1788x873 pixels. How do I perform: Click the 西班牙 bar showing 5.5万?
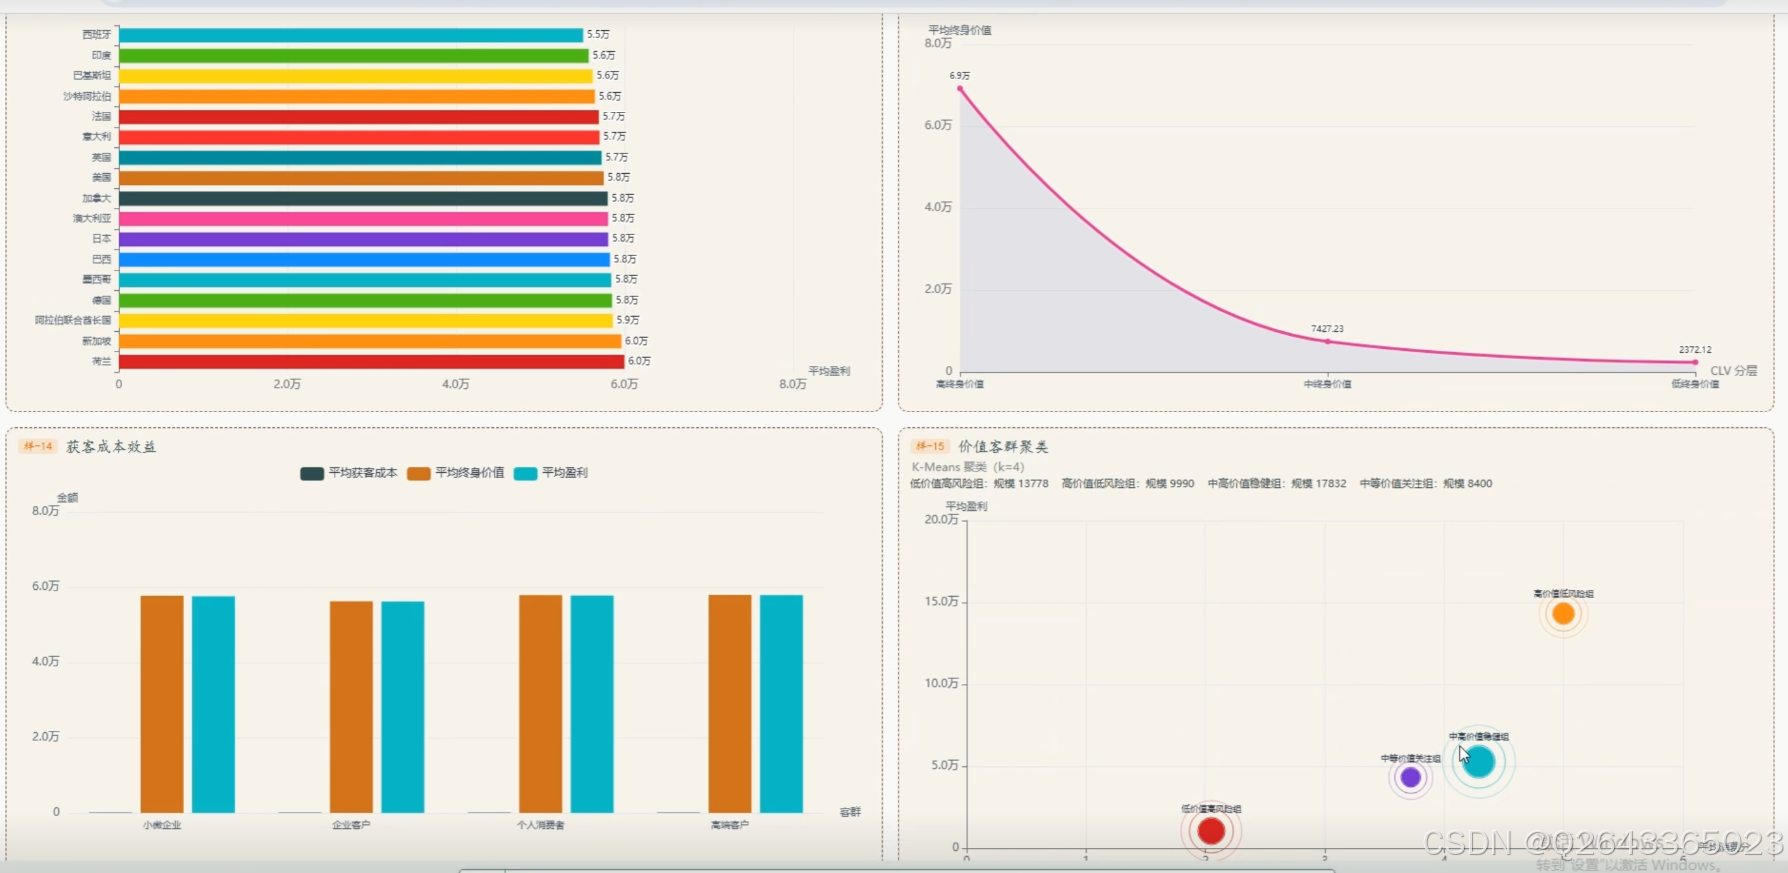[351, 35]
